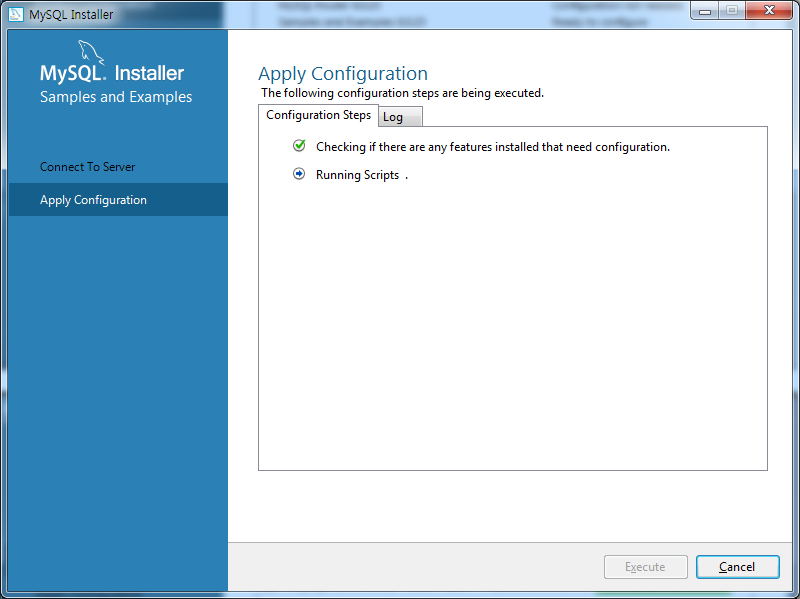This screenshot has height=599, width=800.
Task: Close the MySQL Installer window
Action: (x=769, y=10)
